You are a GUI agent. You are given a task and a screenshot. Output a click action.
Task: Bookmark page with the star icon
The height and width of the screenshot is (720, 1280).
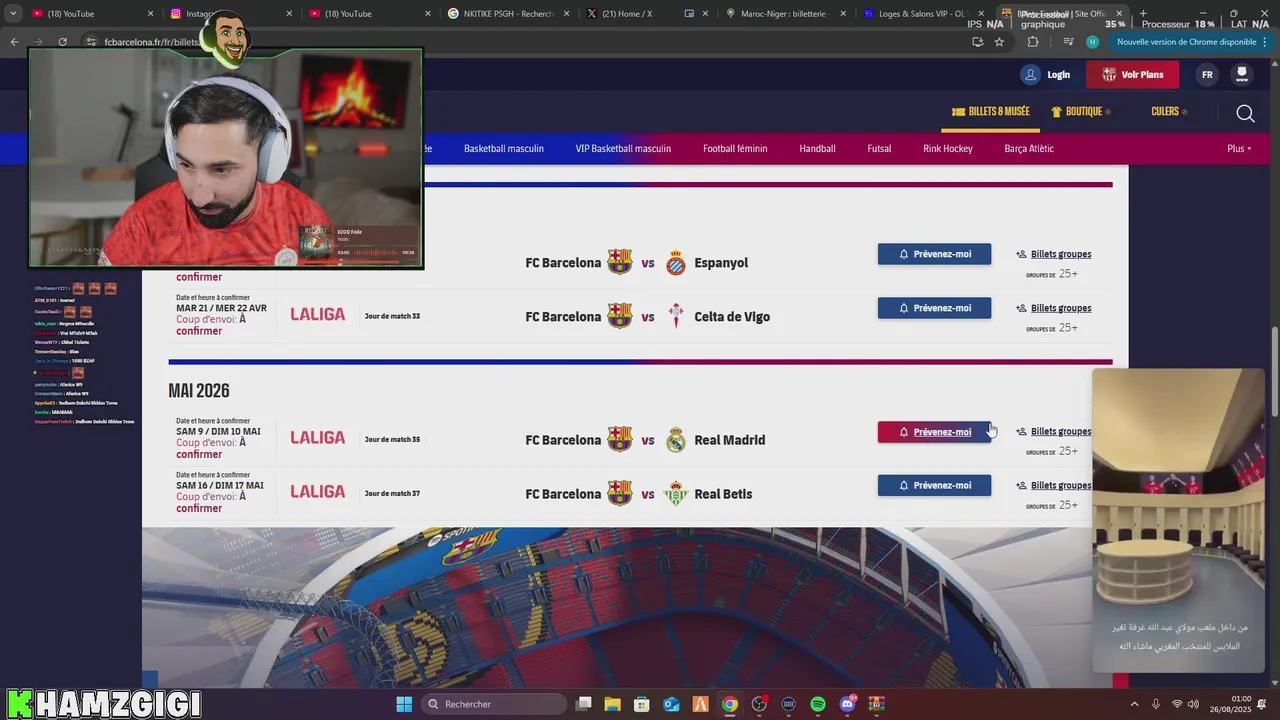point(999,42)
